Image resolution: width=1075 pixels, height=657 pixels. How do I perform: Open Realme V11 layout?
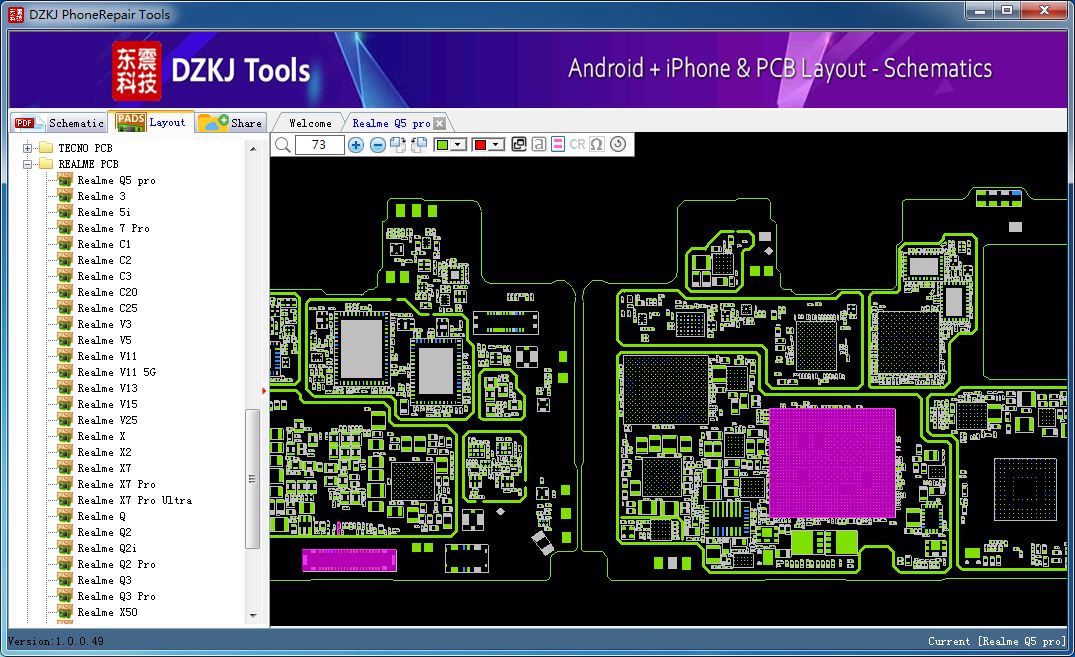point(107,356)
